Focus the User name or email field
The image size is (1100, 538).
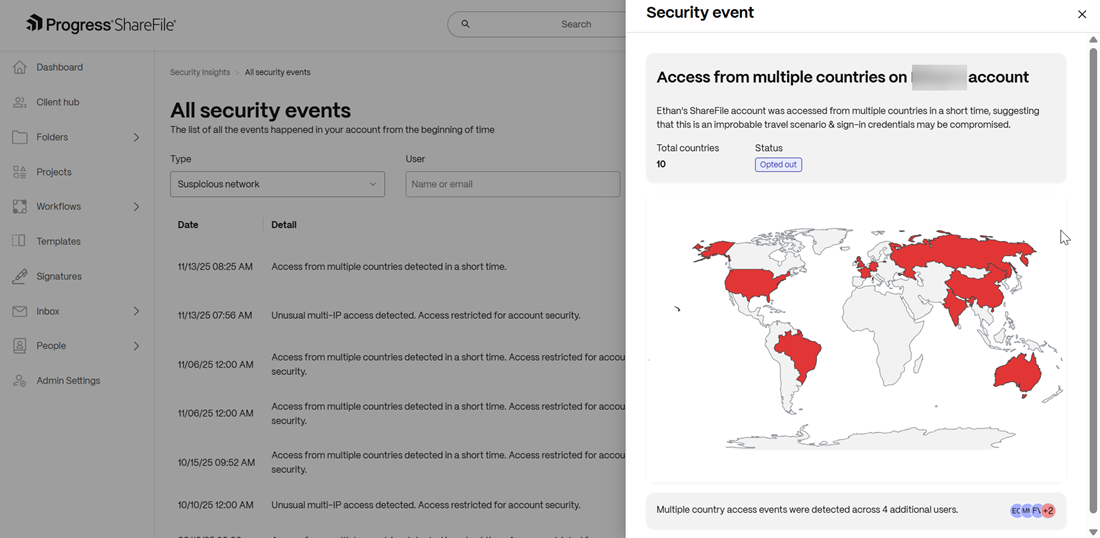513,184
